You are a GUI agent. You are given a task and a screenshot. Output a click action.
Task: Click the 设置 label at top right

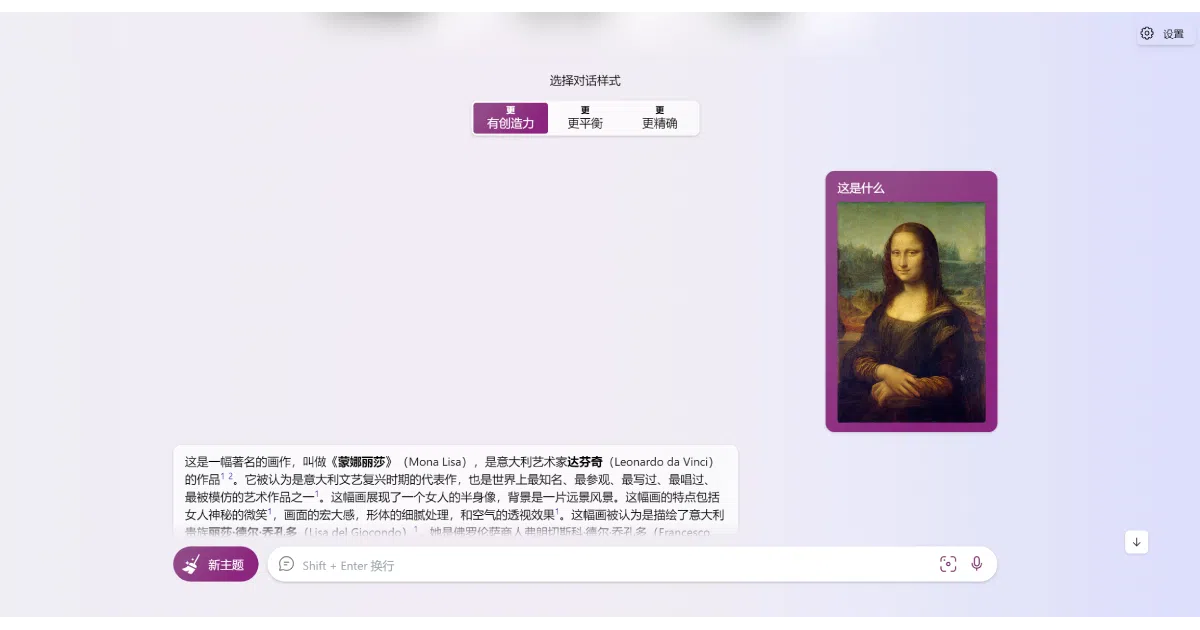click(1173, 34)
